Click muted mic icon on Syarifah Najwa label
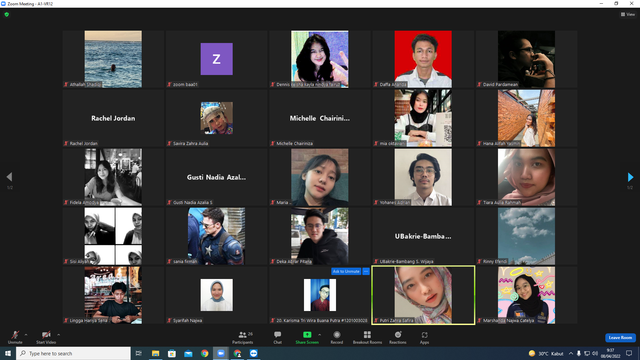 [x=169, y=320]
